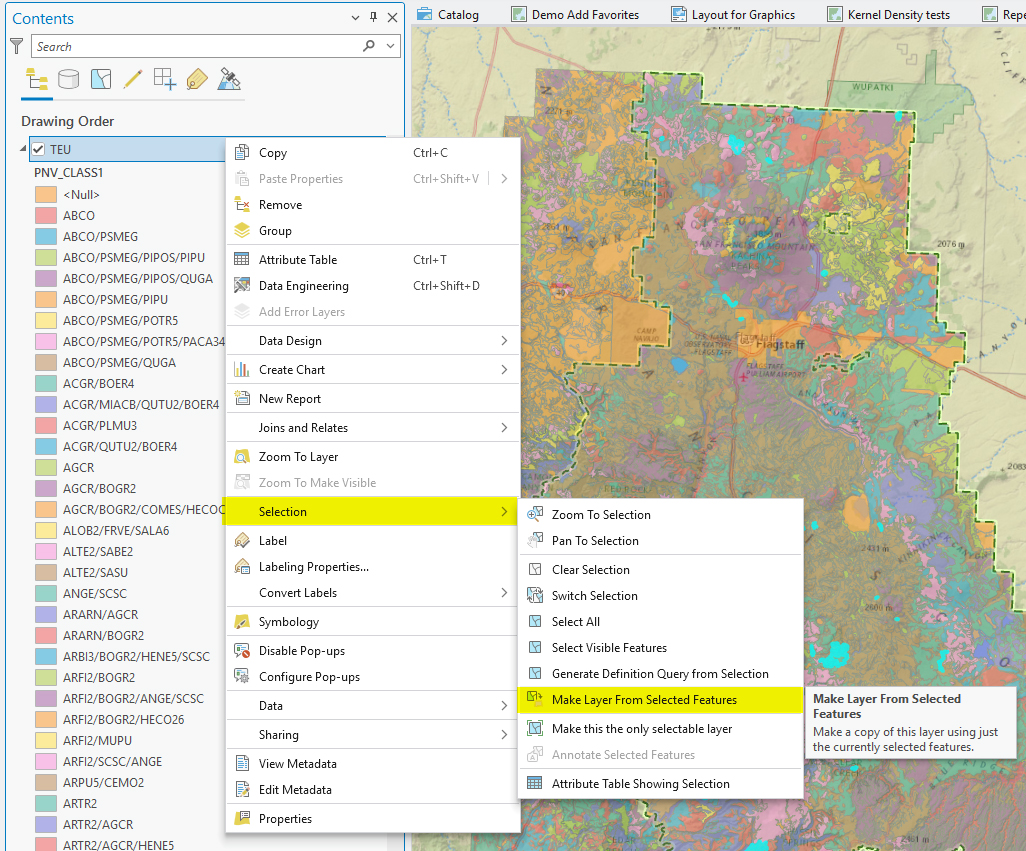Choose Make Layer From Selected Features
The image size is (1026, 851).
(660, 700)
